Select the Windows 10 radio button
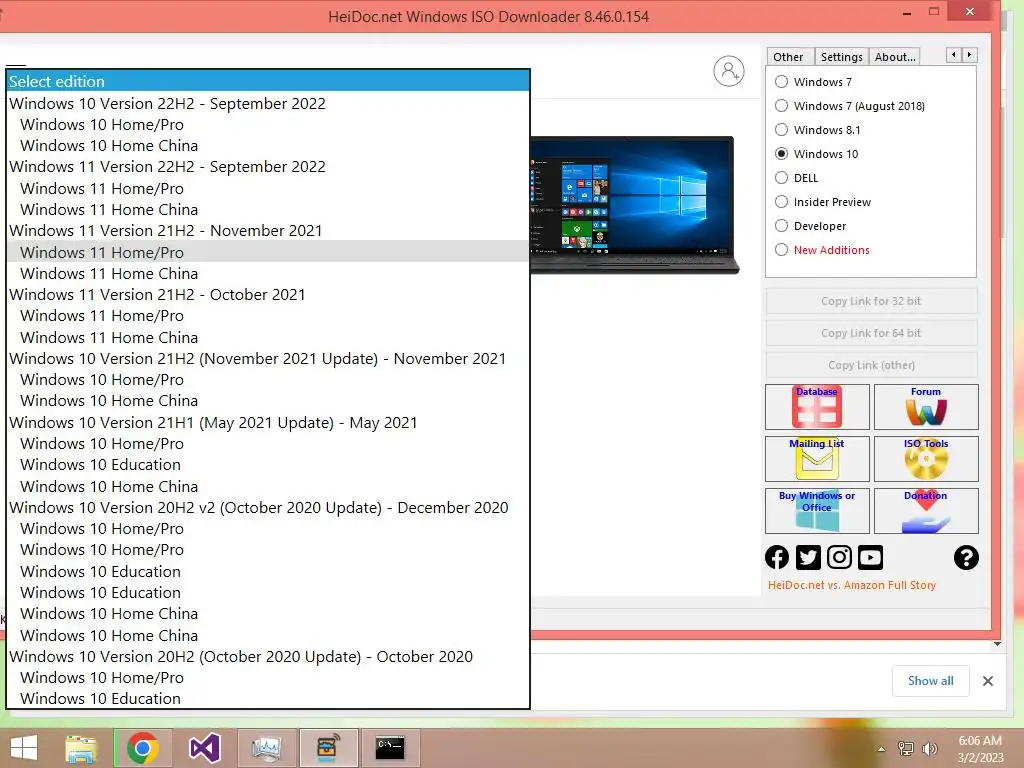This screenshot has height=768, width=1024. 781,154
